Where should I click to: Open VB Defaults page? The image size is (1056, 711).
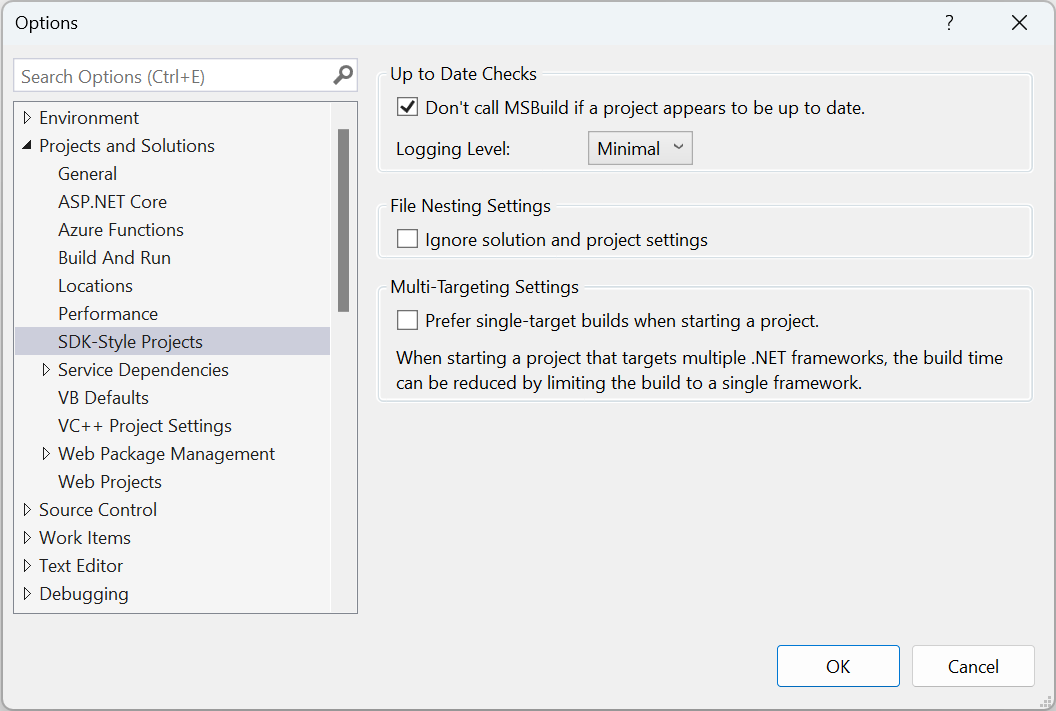click(103, 398)
